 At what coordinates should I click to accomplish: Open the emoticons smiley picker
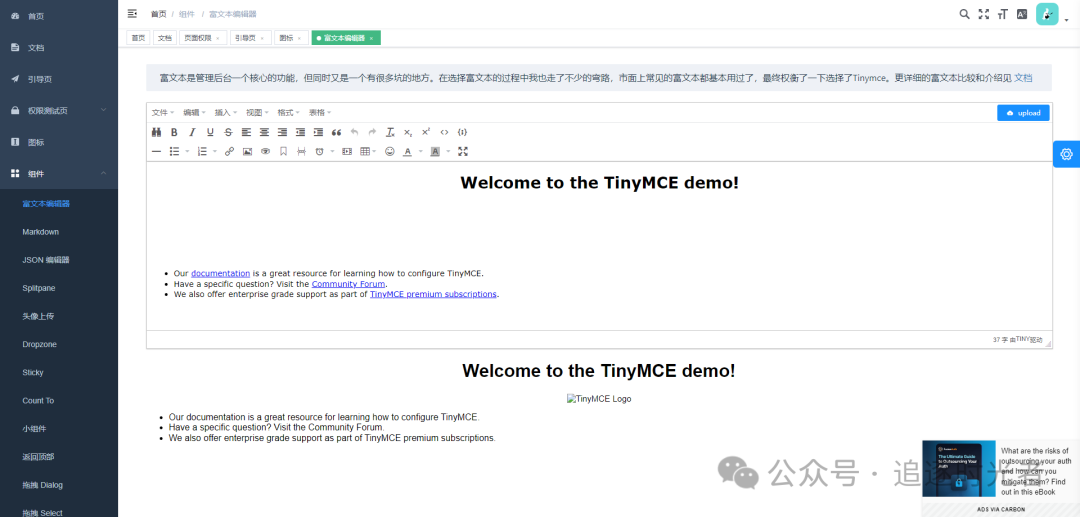[389, 152]
